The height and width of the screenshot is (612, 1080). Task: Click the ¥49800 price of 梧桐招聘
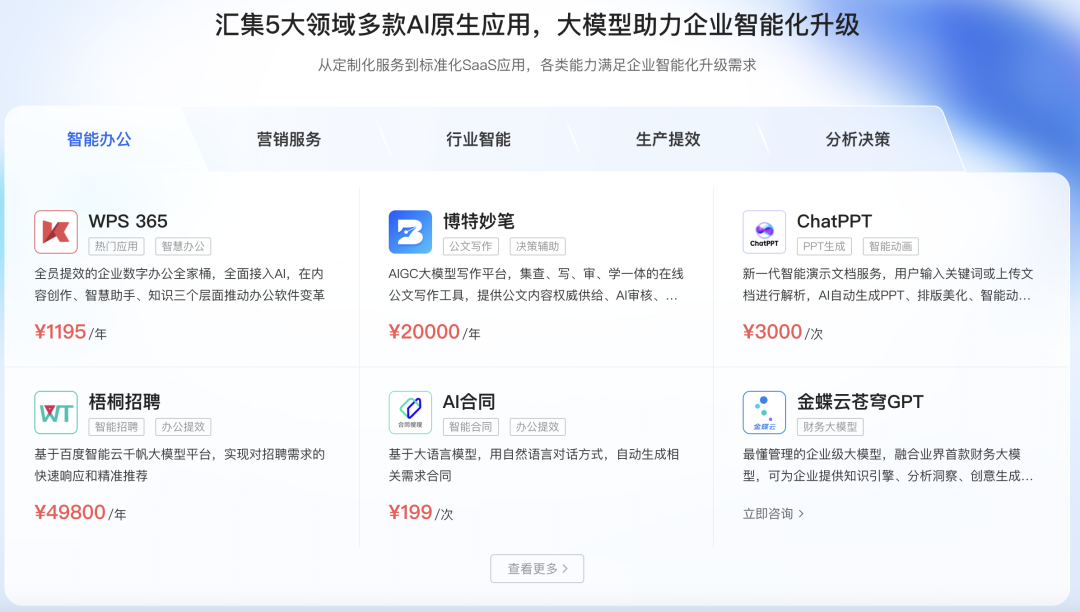pos(70,512)
